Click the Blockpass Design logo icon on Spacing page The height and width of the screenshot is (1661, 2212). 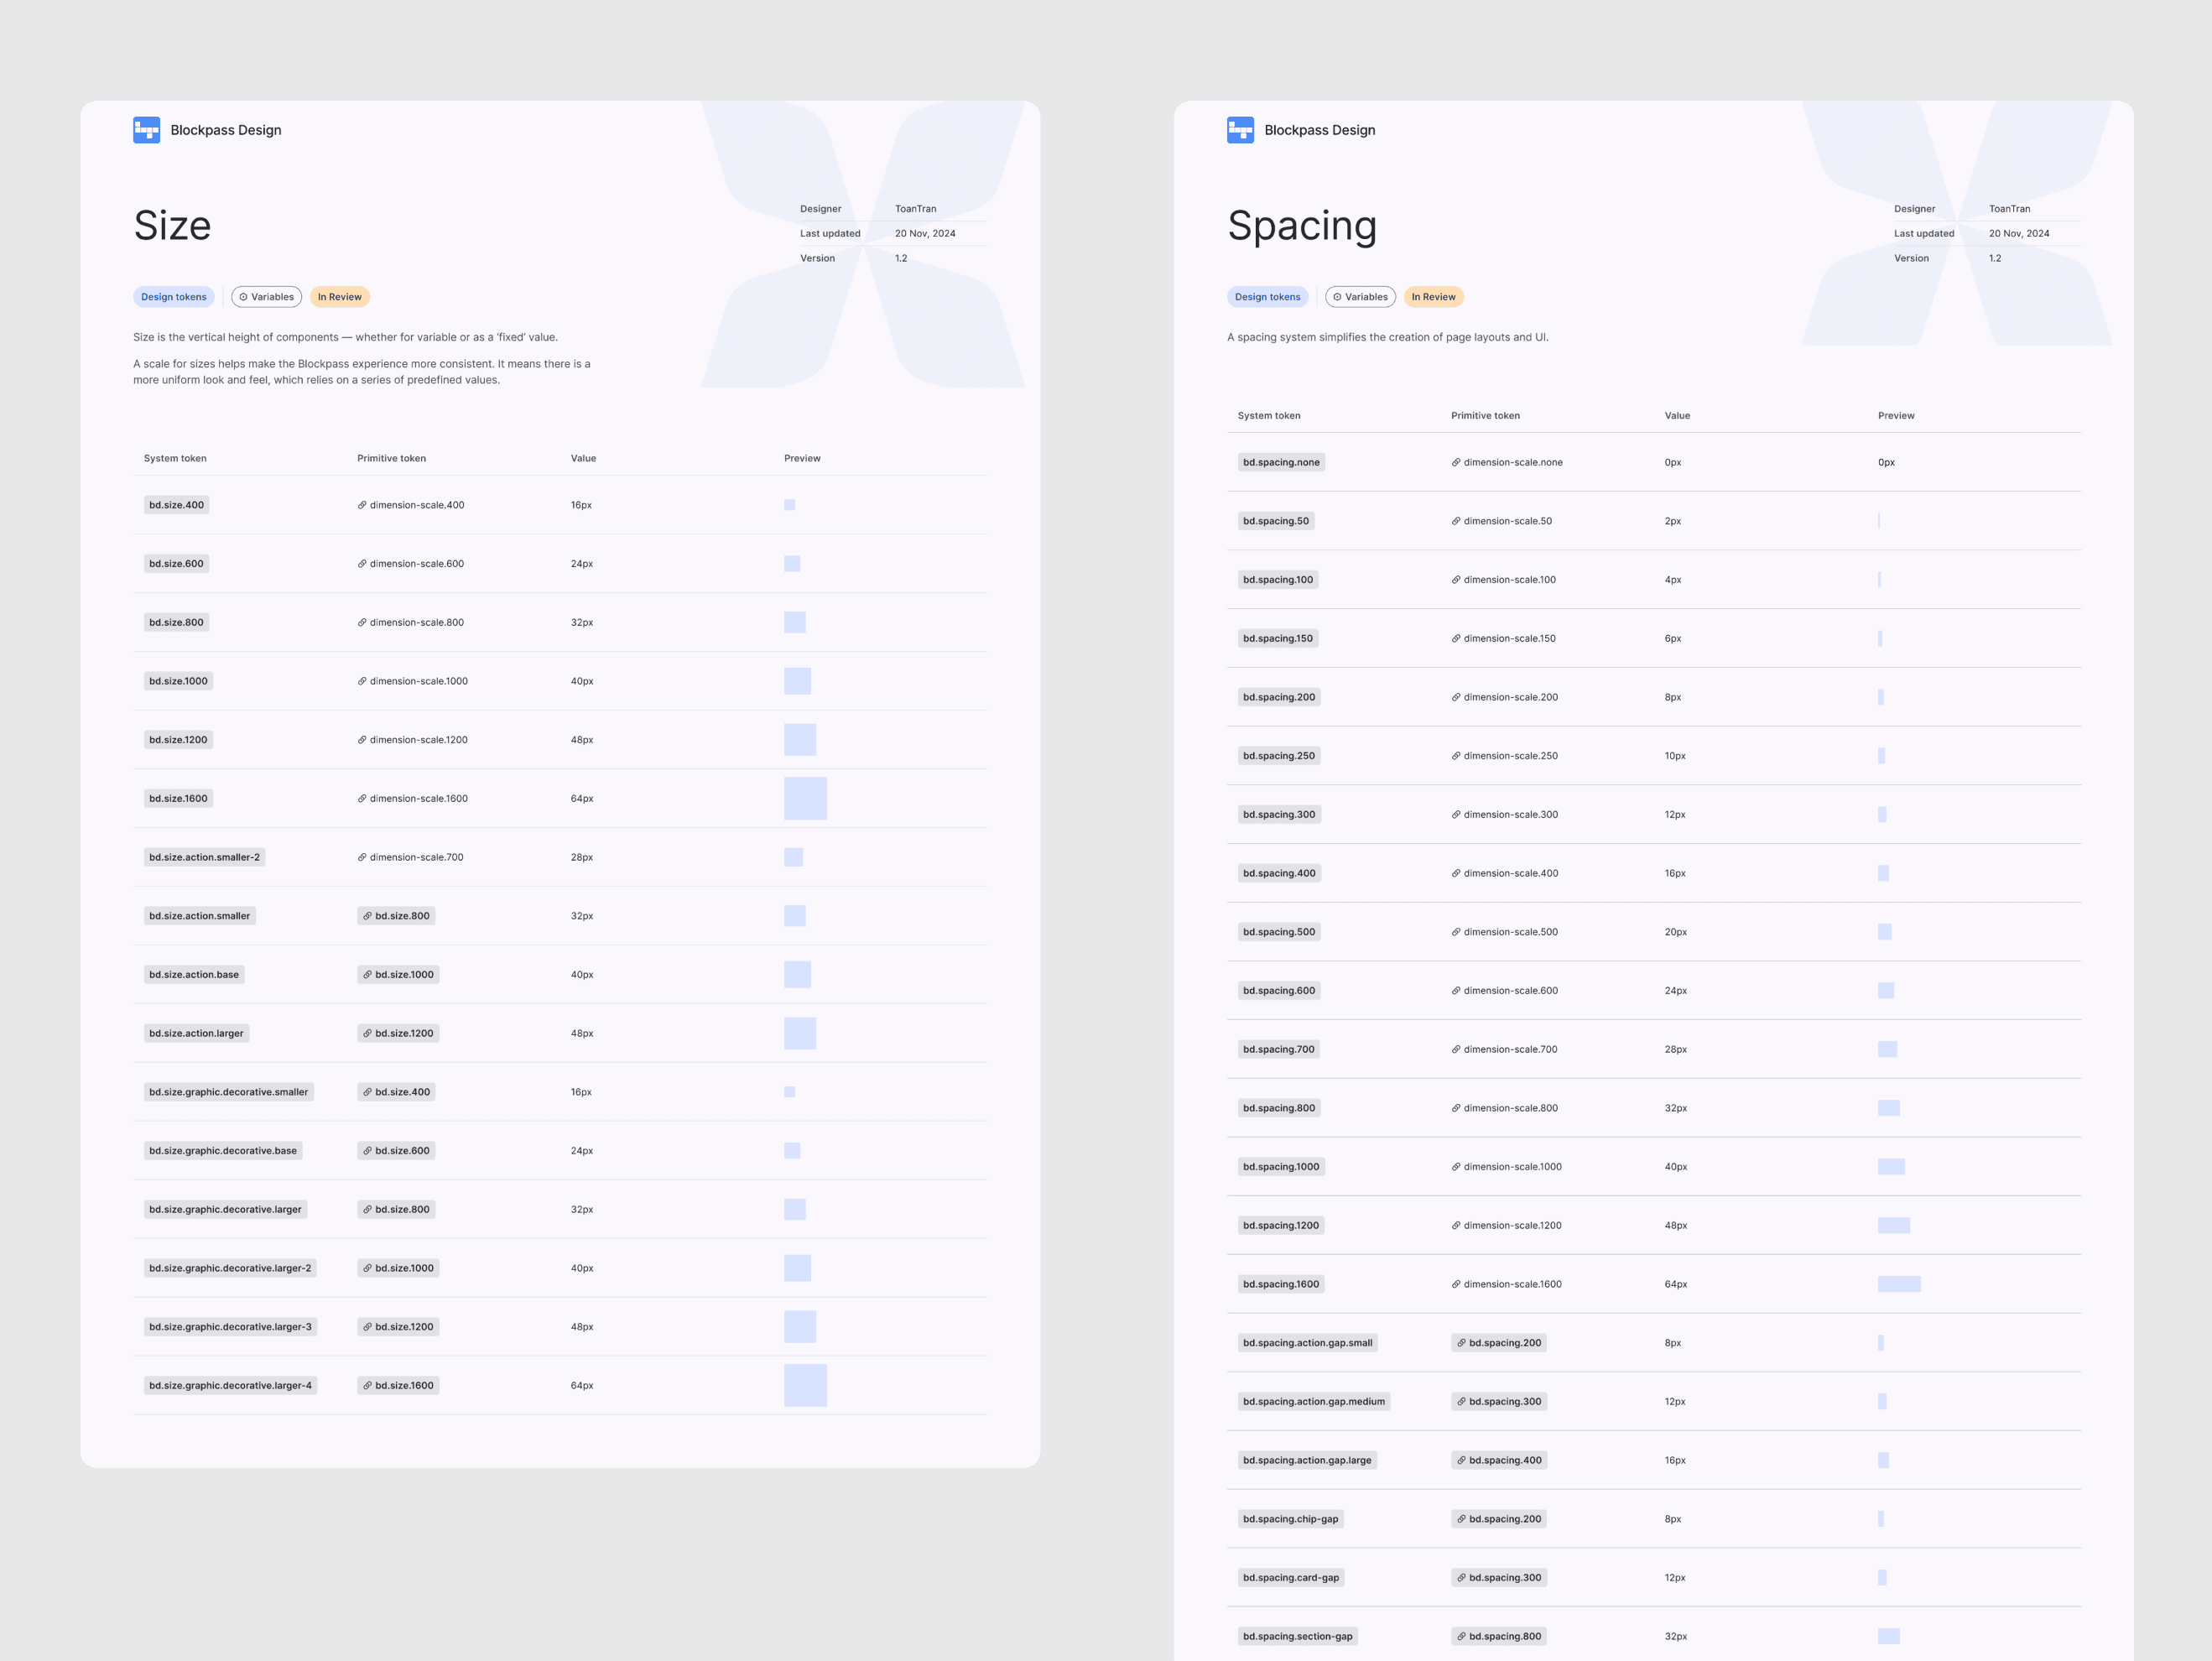click(1240, 130)
